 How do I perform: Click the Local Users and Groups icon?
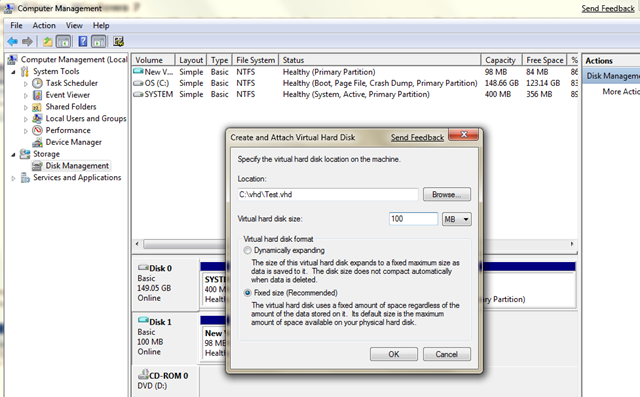tap(37, 119)
